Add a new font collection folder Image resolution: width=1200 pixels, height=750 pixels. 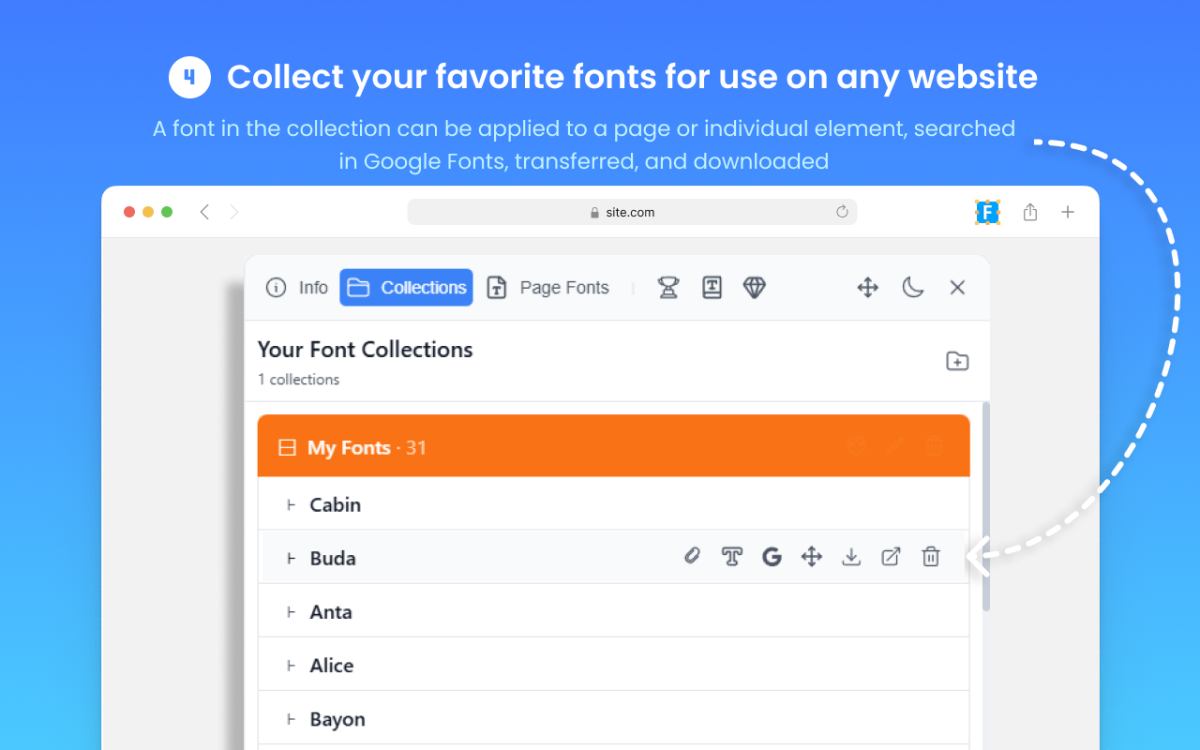(x=957, y=361)
